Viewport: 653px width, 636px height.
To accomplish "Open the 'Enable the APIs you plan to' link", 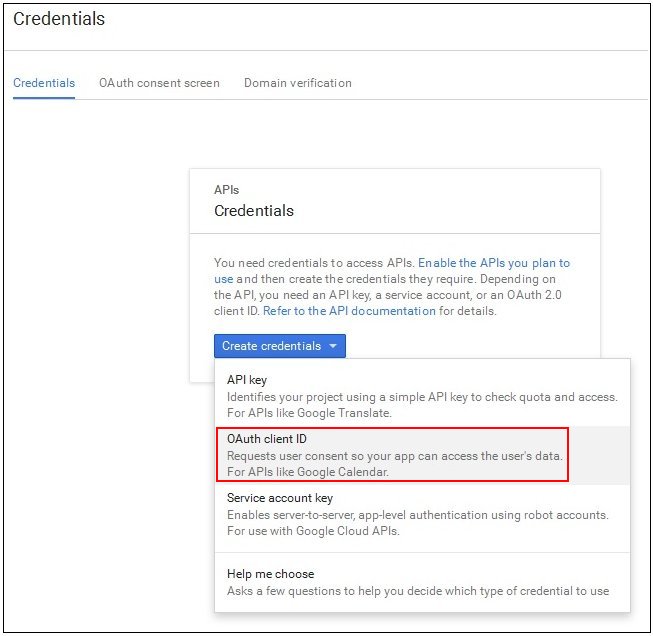I will click(494, 263).
